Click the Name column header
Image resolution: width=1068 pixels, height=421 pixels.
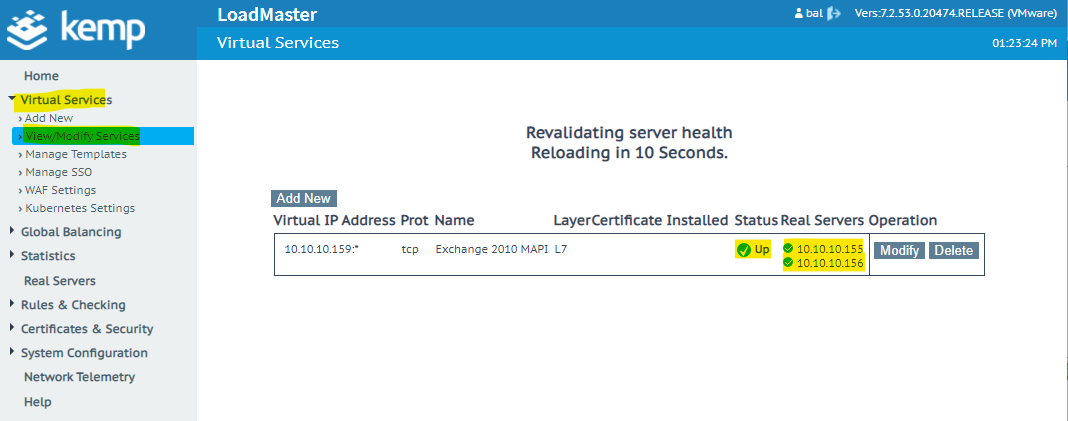point(454,221)
